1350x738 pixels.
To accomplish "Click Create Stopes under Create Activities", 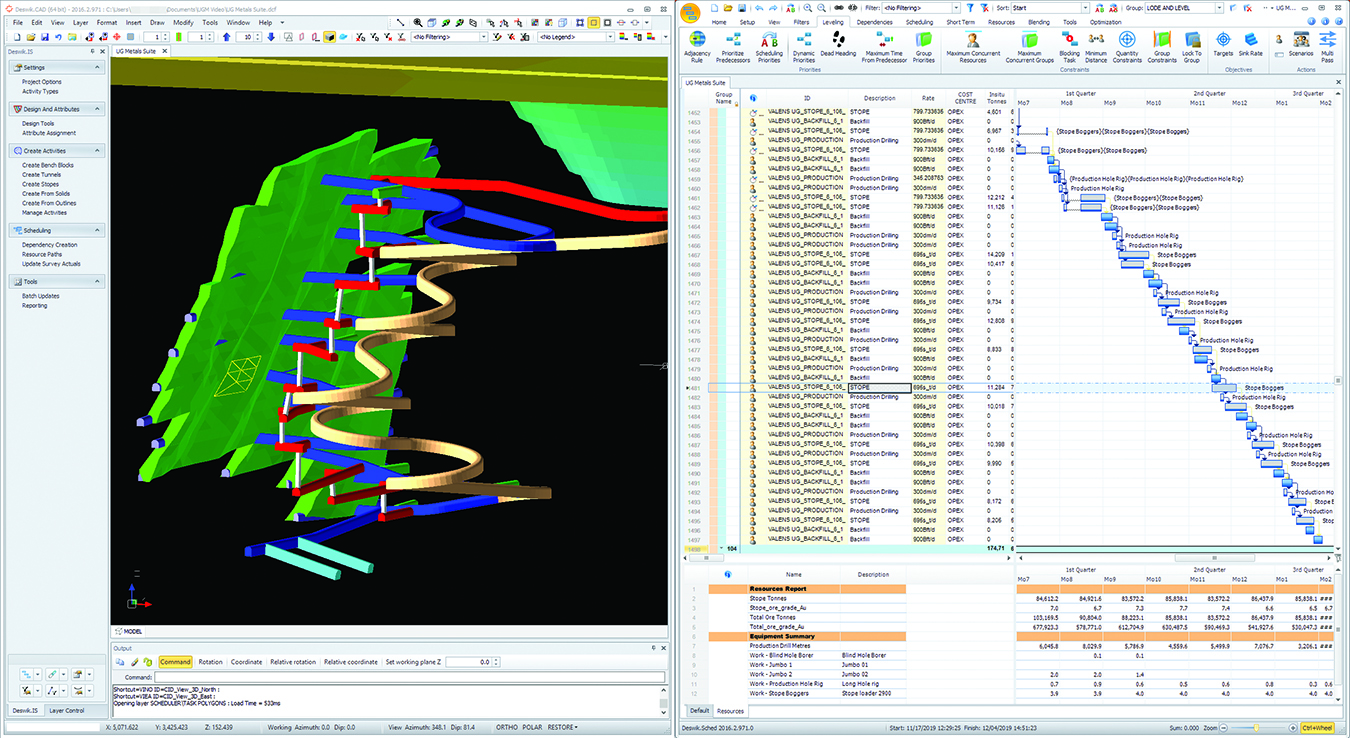I will pyautogui.click(x=40, y=184).
